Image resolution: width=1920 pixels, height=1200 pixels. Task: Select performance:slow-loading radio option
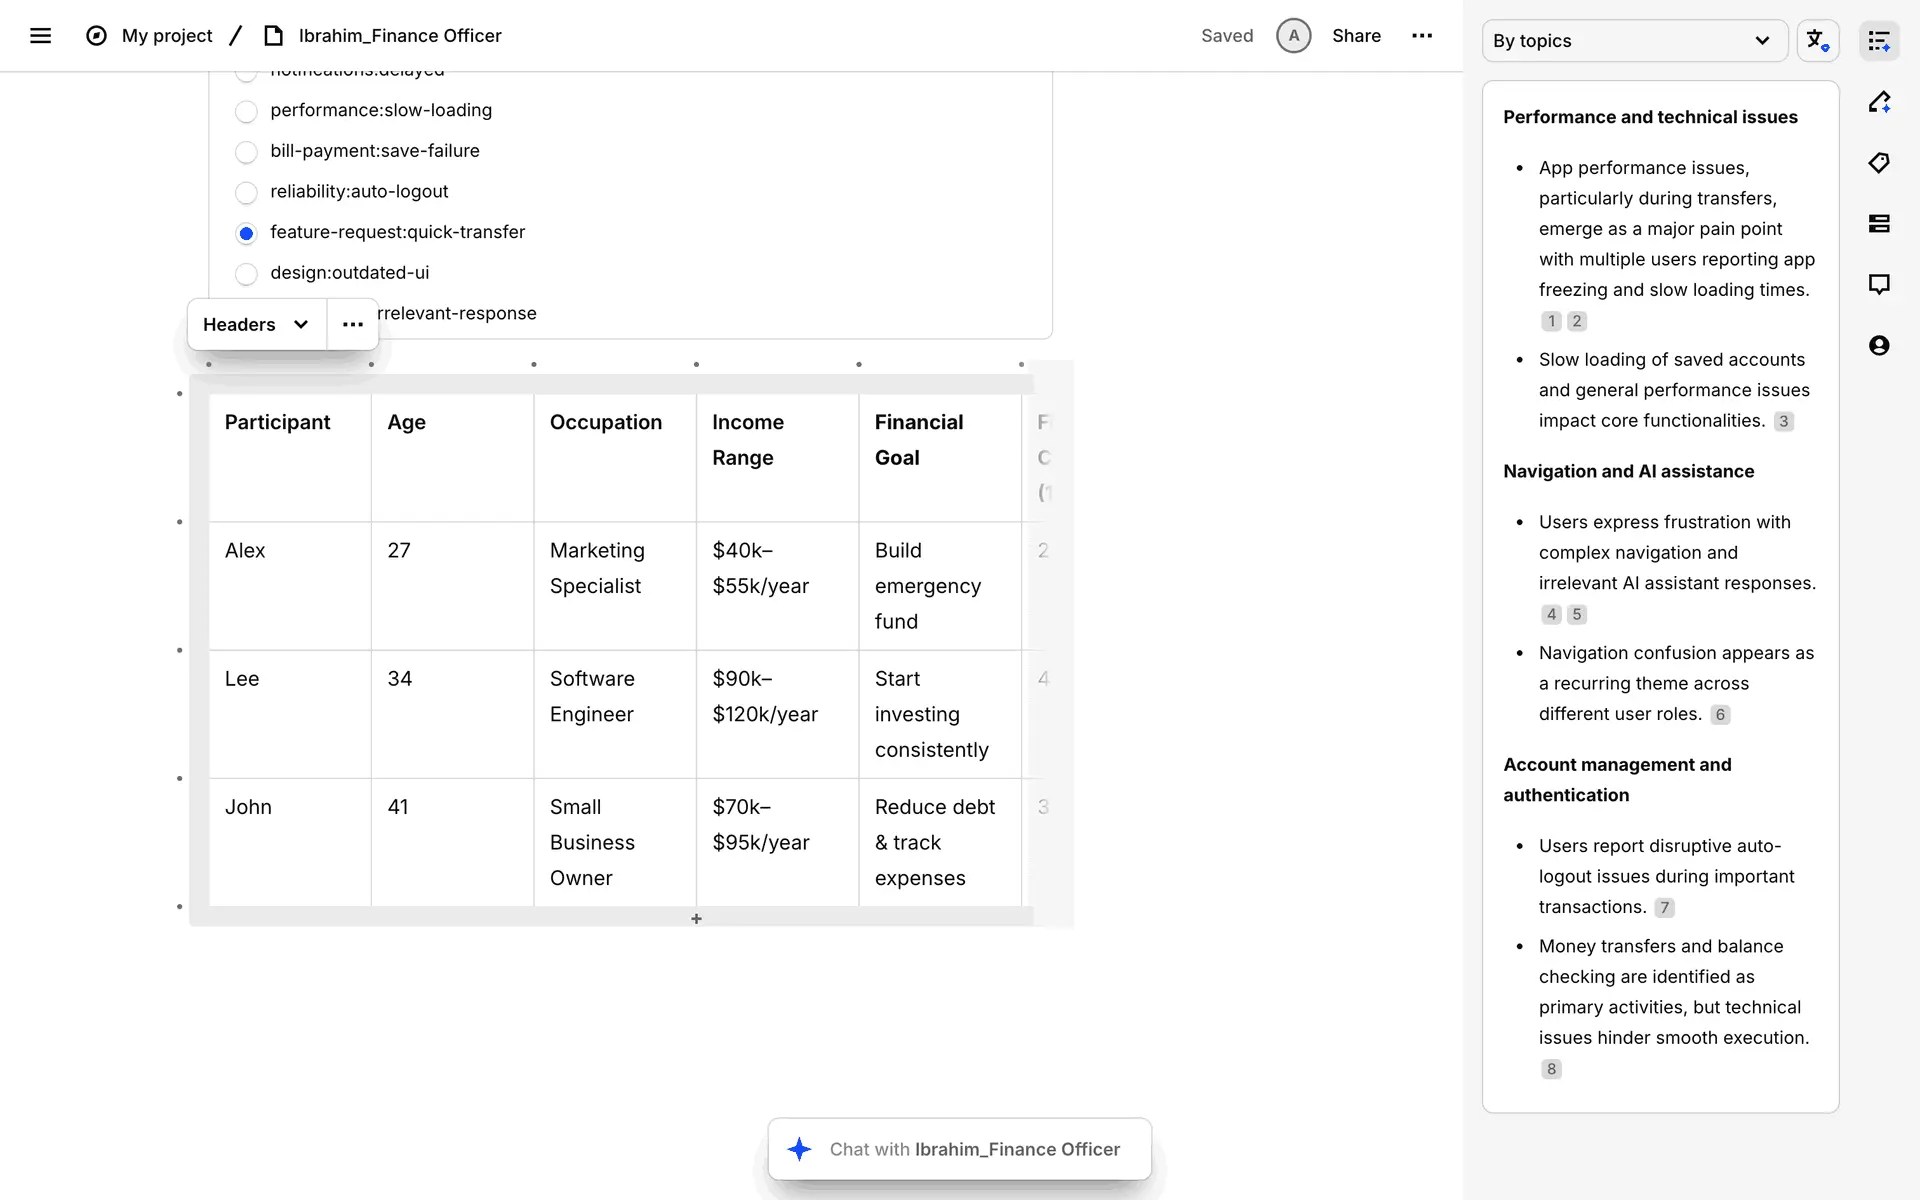pyautogui.click(x=246, y=111)
